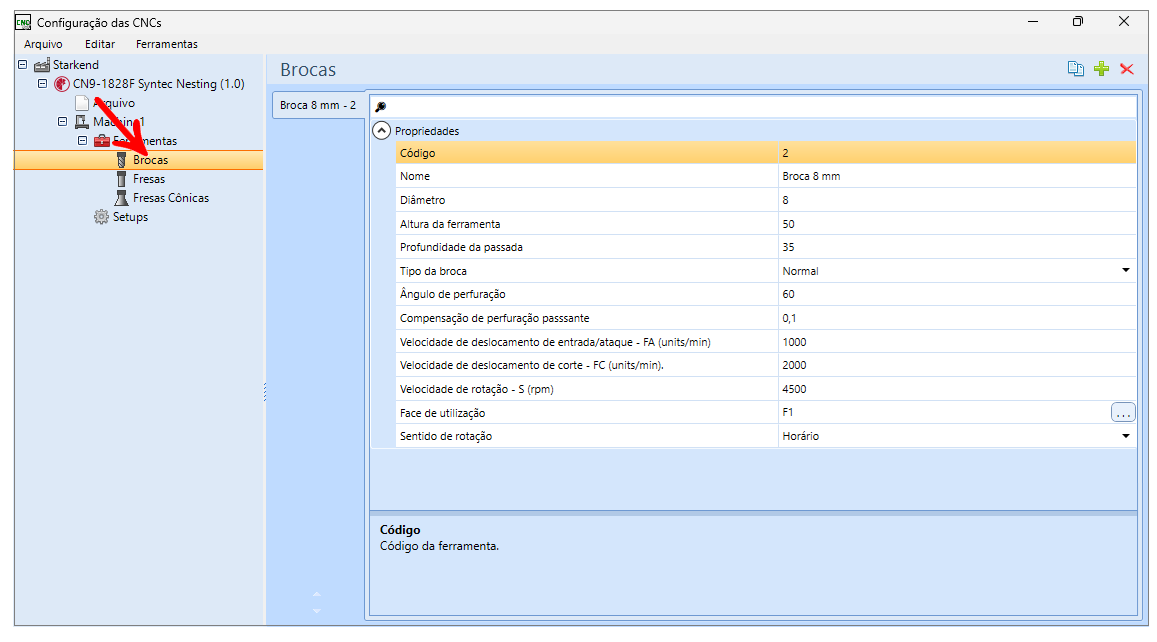Click the Brocas drill bit icon

point(122,160)
